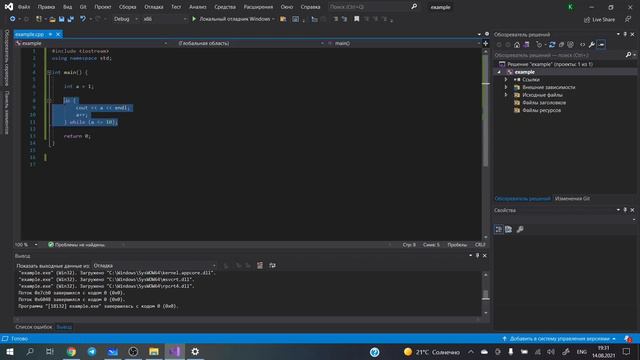Open the Файл menu
The height and width of the screenshot is (360, 640).
click(x=24, y=7)
